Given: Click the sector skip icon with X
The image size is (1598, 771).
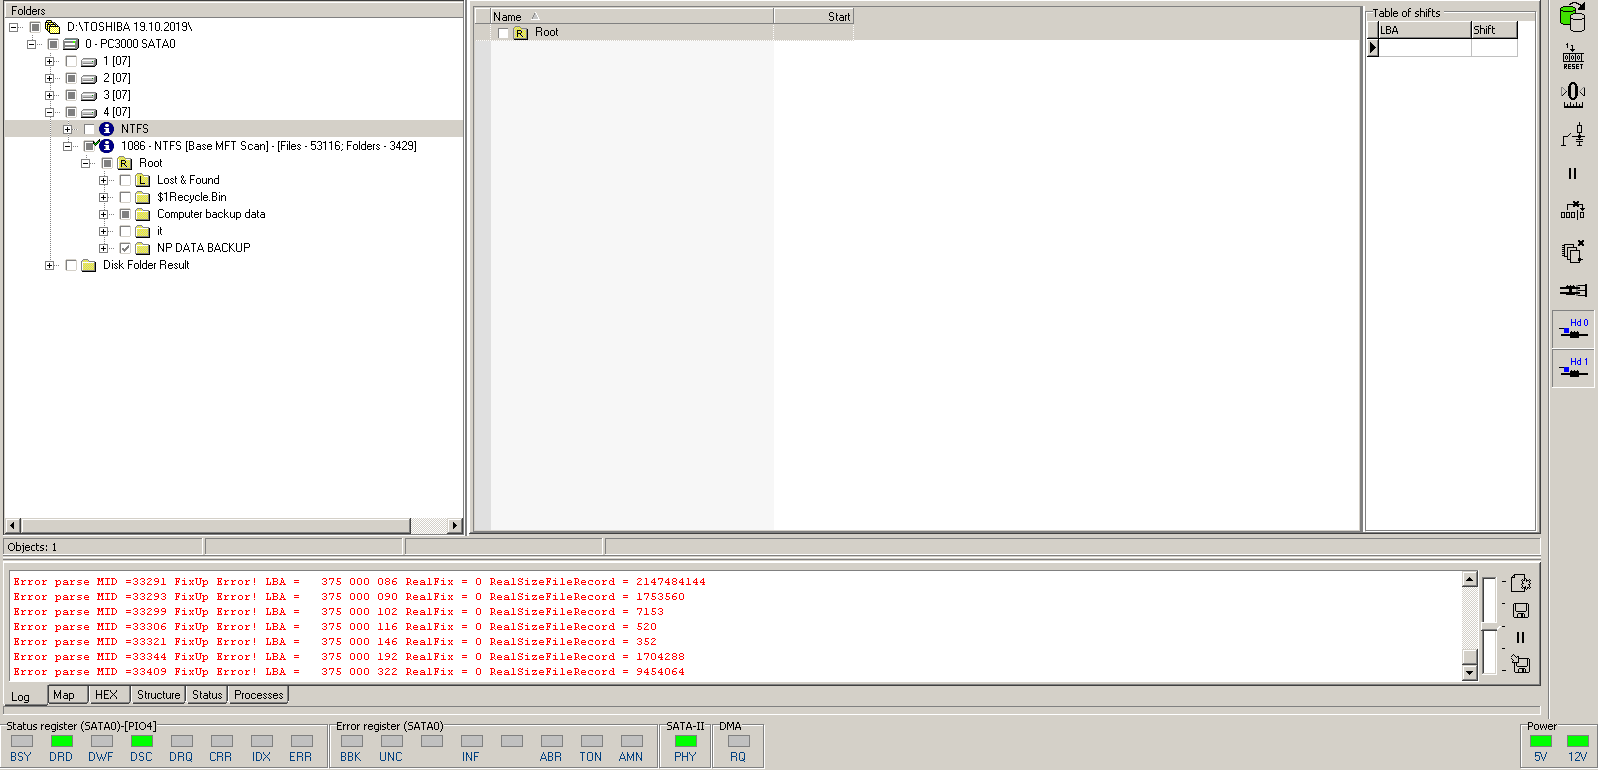Looking at the screenshot, I should (x=1572, y=211).
